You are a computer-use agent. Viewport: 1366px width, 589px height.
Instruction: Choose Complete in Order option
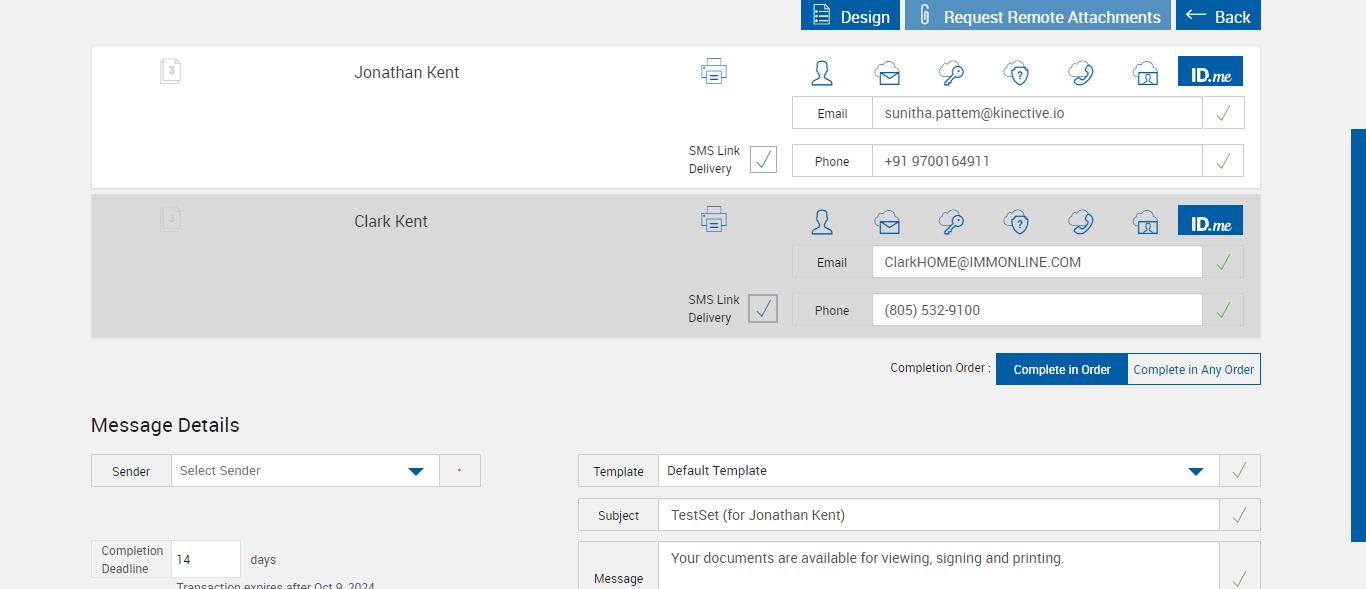[1061, 369]
